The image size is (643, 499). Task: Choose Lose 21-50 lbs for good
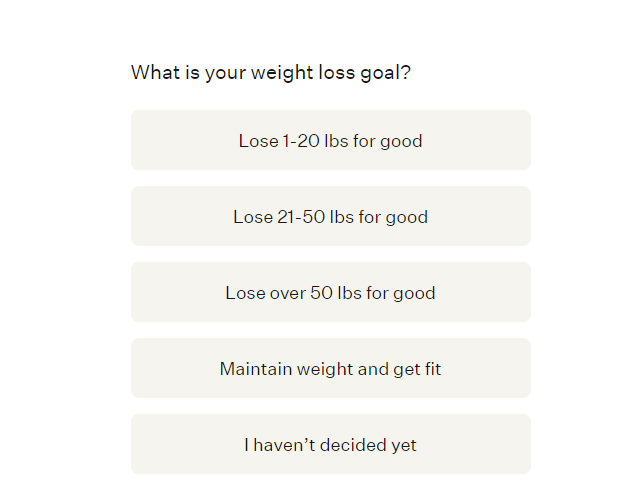[331, 216]
